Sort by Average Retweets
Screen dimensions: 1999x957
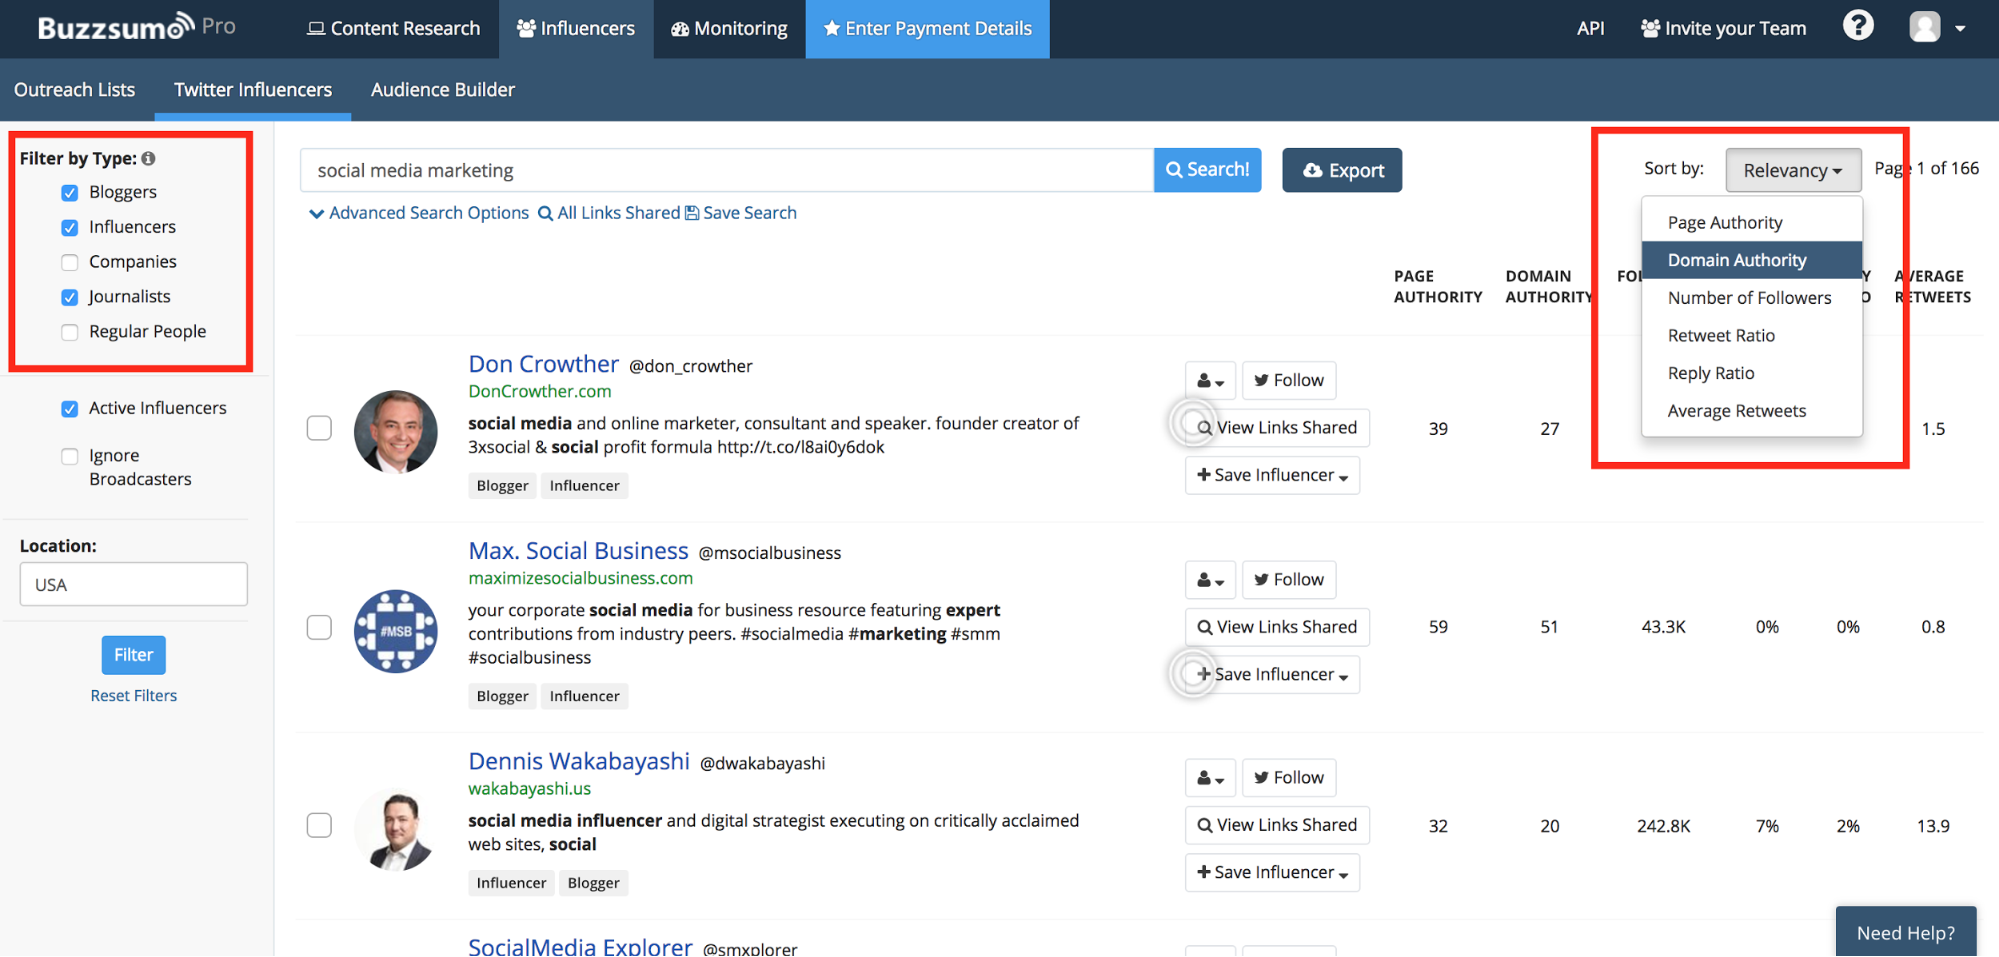coord(1751,411)
